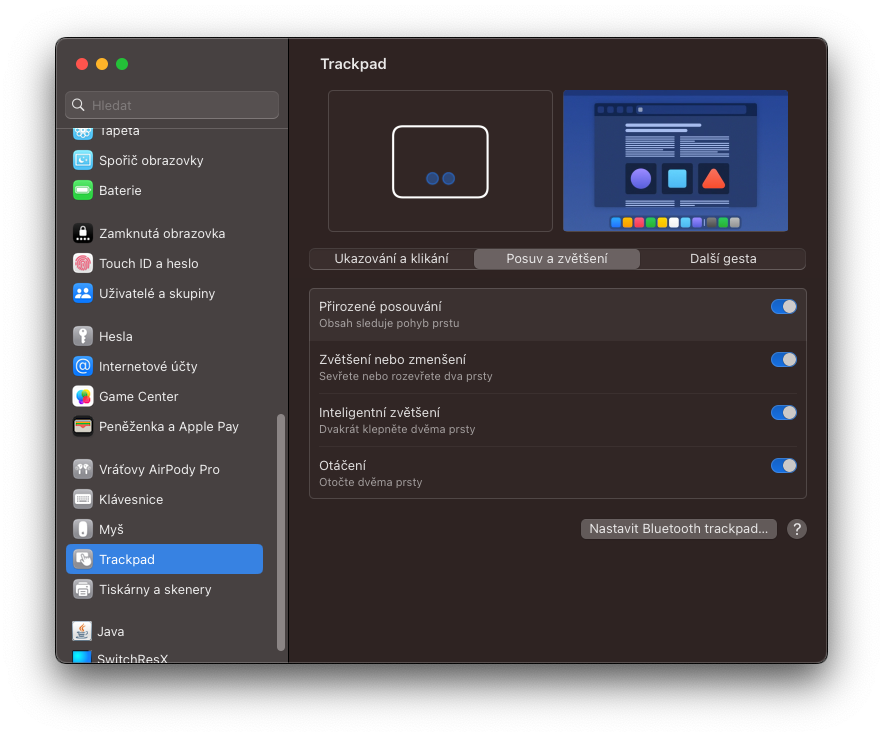The width and height of the screenshot is (883, 737).
Task: Click the Zamknutá obrazovka lock icon
Action: click(x=83, y=233)
